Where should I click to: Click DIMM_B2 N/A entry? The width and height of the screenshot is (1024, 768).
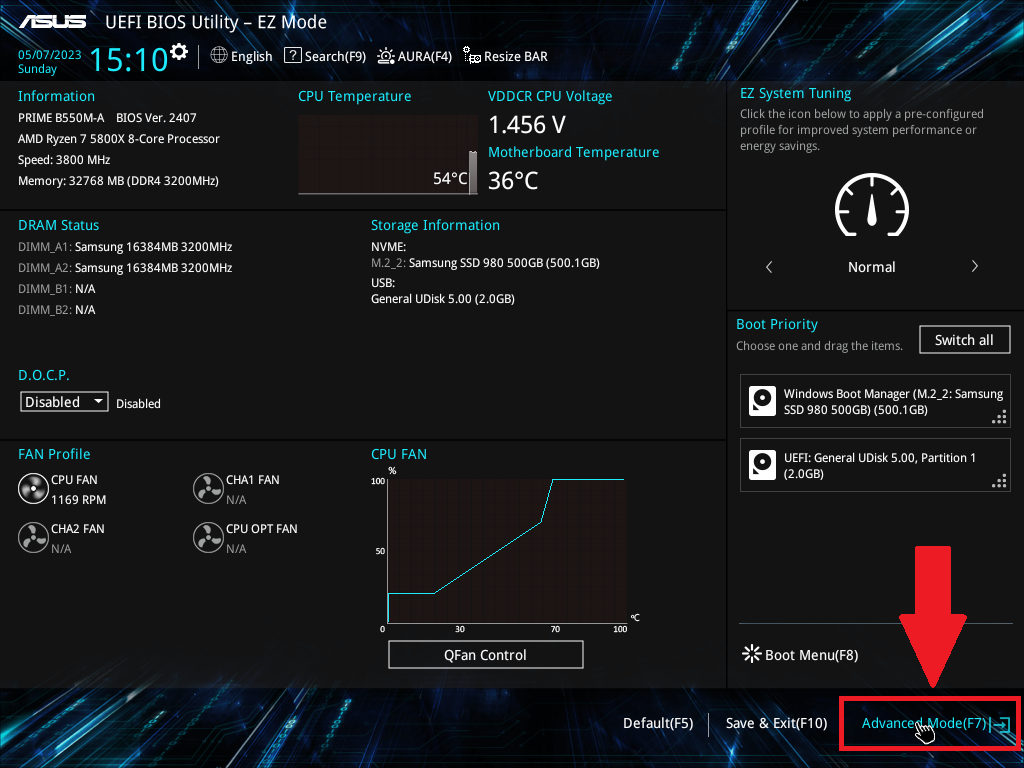[x=57, y=310]
